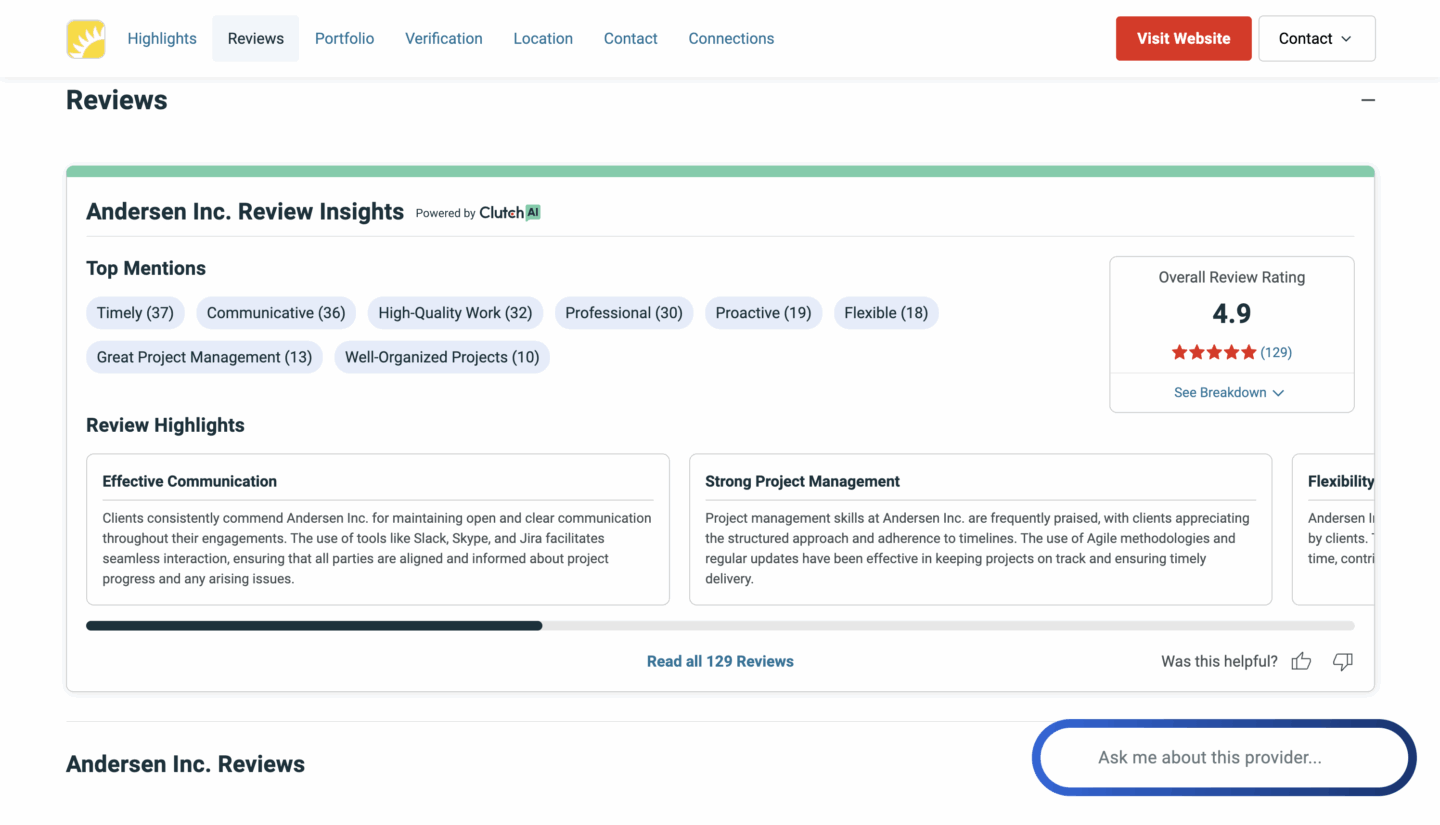Screen dimensions: 1440x825
Task: Click the Effective Communication highlight card
Action: 378,529
